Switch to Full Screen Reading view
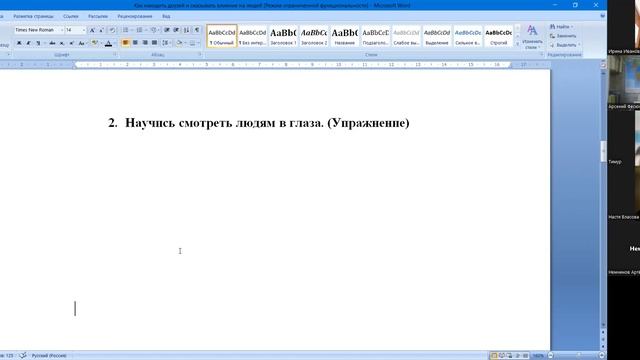Viewport: 640px width, 360px height. [502, 356]
